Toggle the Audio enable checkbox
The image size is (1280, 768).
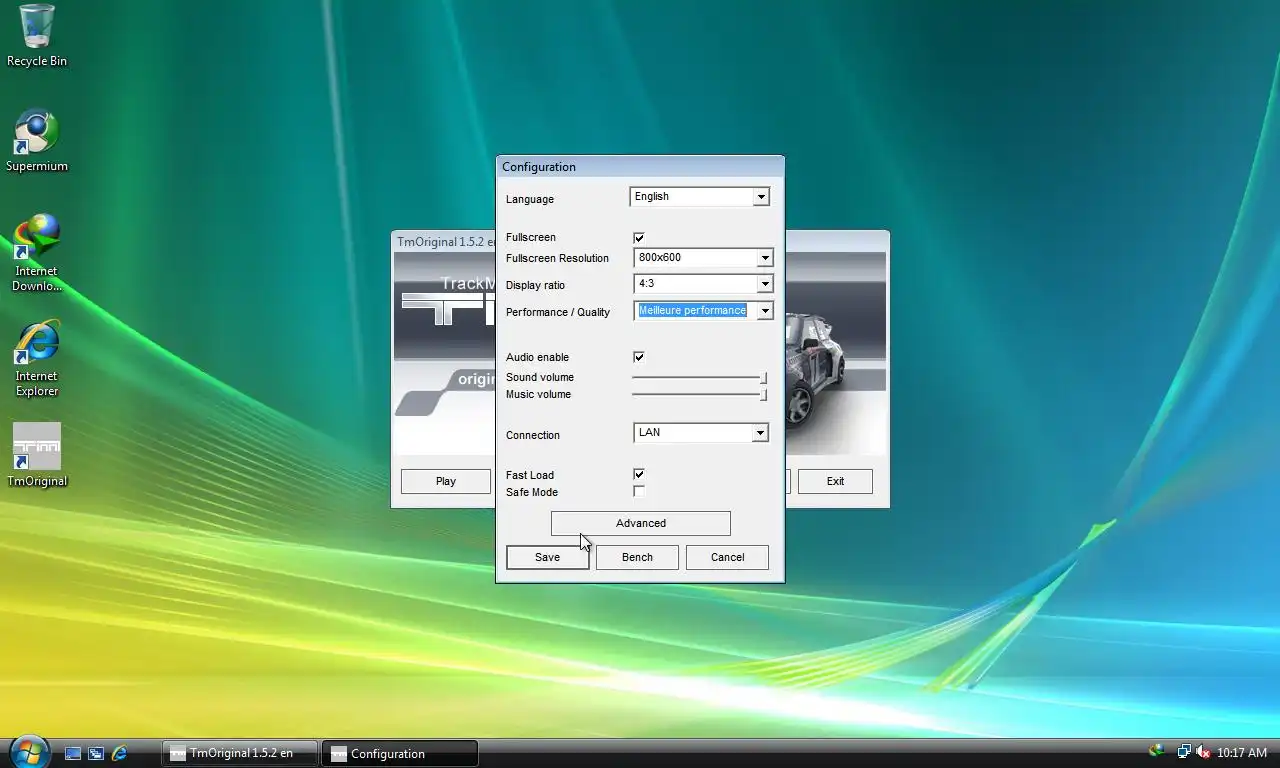click(639, 357)
